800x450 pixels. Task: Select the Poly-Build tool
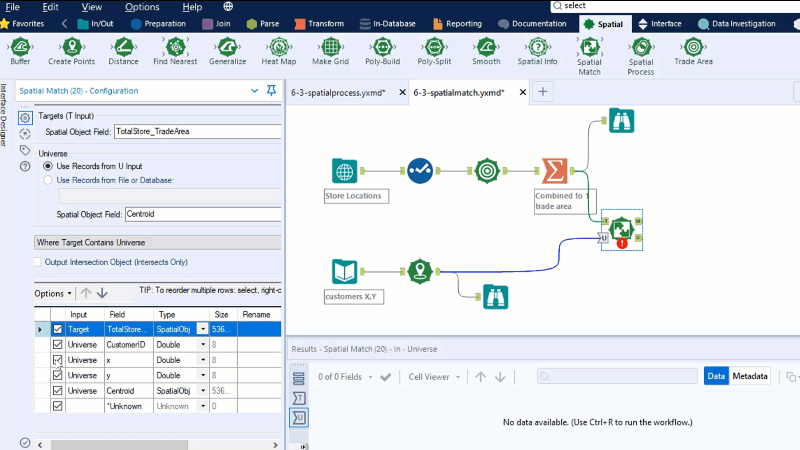(383, 51)
